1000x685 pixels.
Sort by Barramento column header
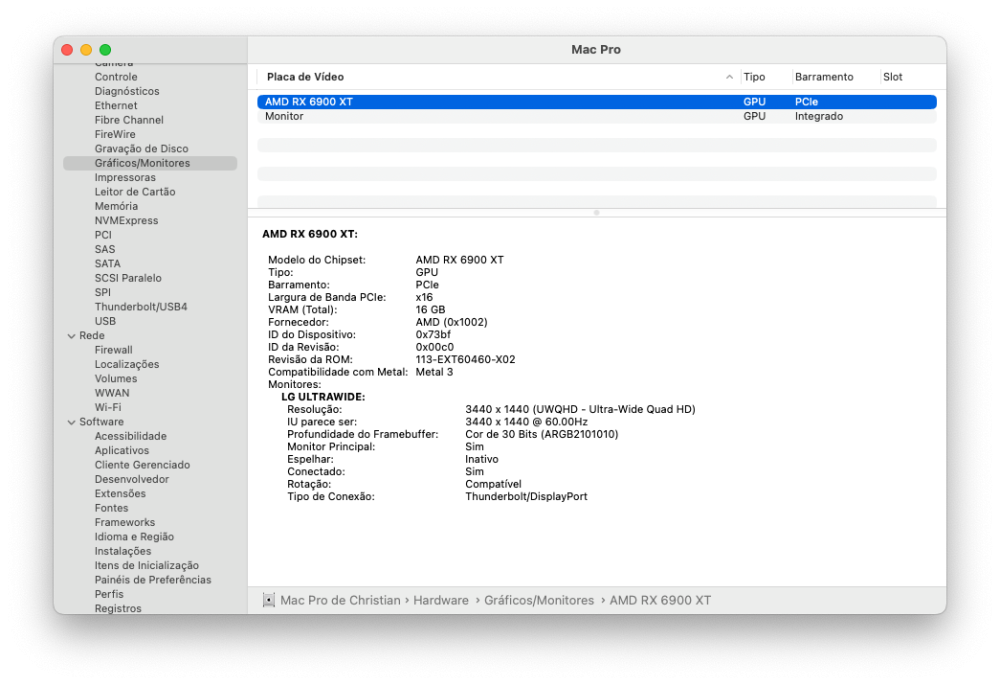(x=823, y=77)
